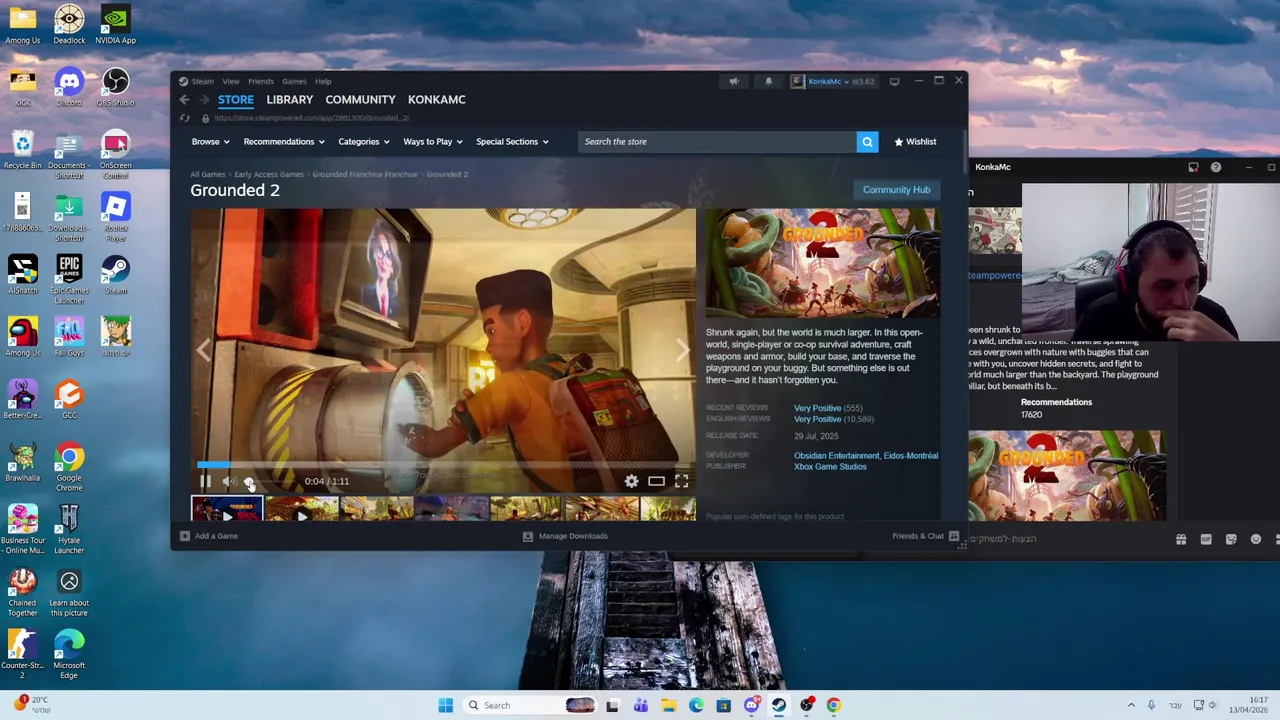This screenshot has width=1280, height=720.
Task: Select the first trailer thumbnail
Action: click(227, 510)
